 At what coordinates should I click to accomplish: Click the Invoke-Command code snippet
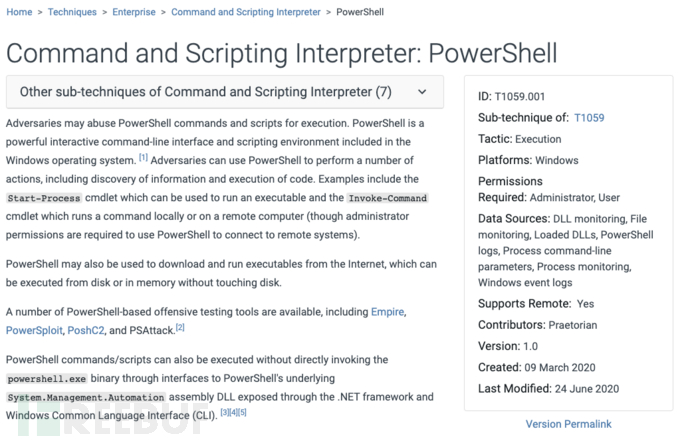coord(388,198)
